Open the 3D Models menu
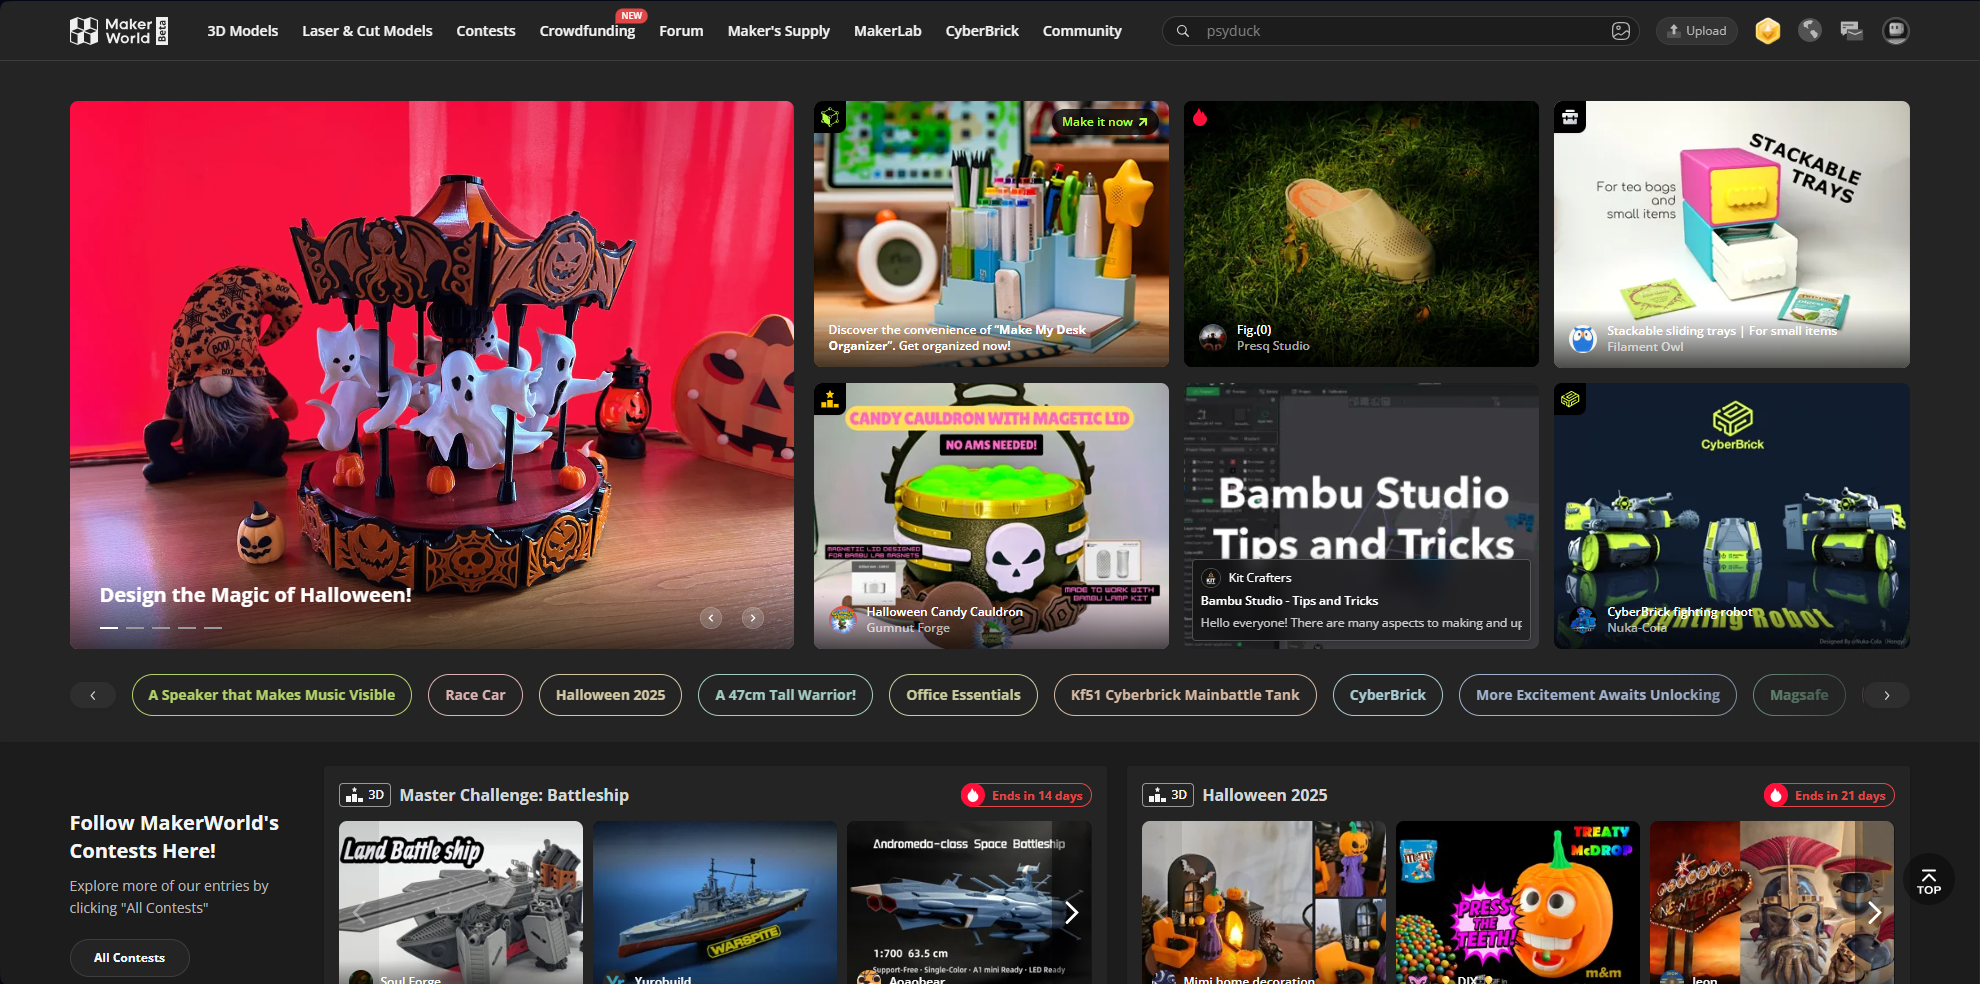Screen dimensions: 1980x984 [x=242, y=31]
